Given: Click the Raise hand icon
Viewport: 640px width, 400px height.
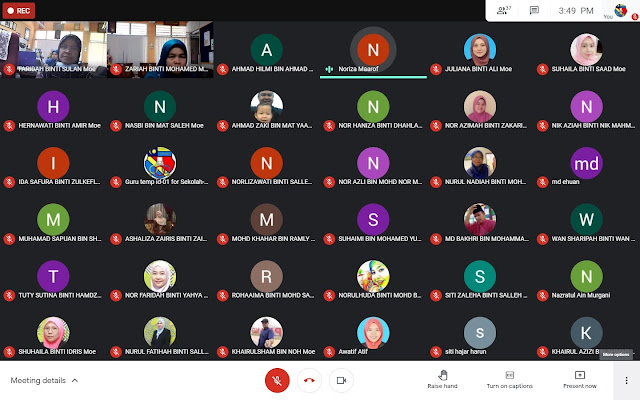Looking at the screenshot, I should point(443,375).
